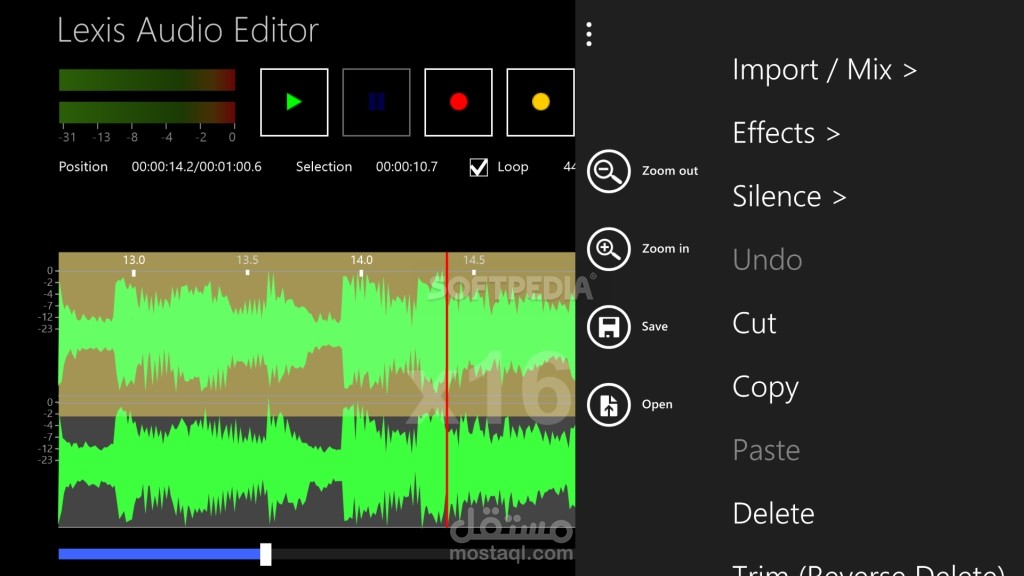Click the position time 00:00:14.2/00:01:00.6
The width and height of the screenshot is (1024, 576).
197,167
